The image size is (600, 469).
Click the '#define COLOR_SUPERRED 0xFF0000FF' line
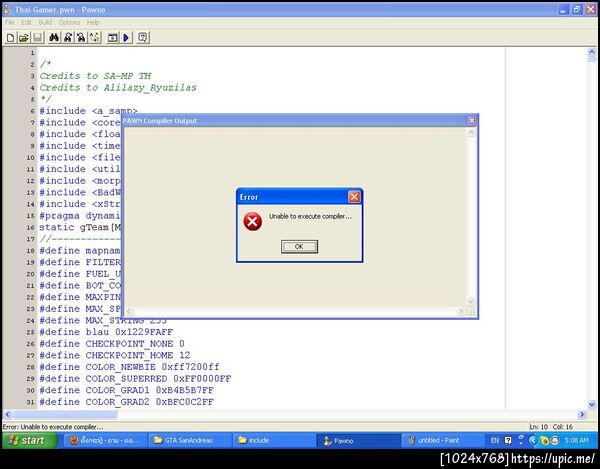click(135, 379)
